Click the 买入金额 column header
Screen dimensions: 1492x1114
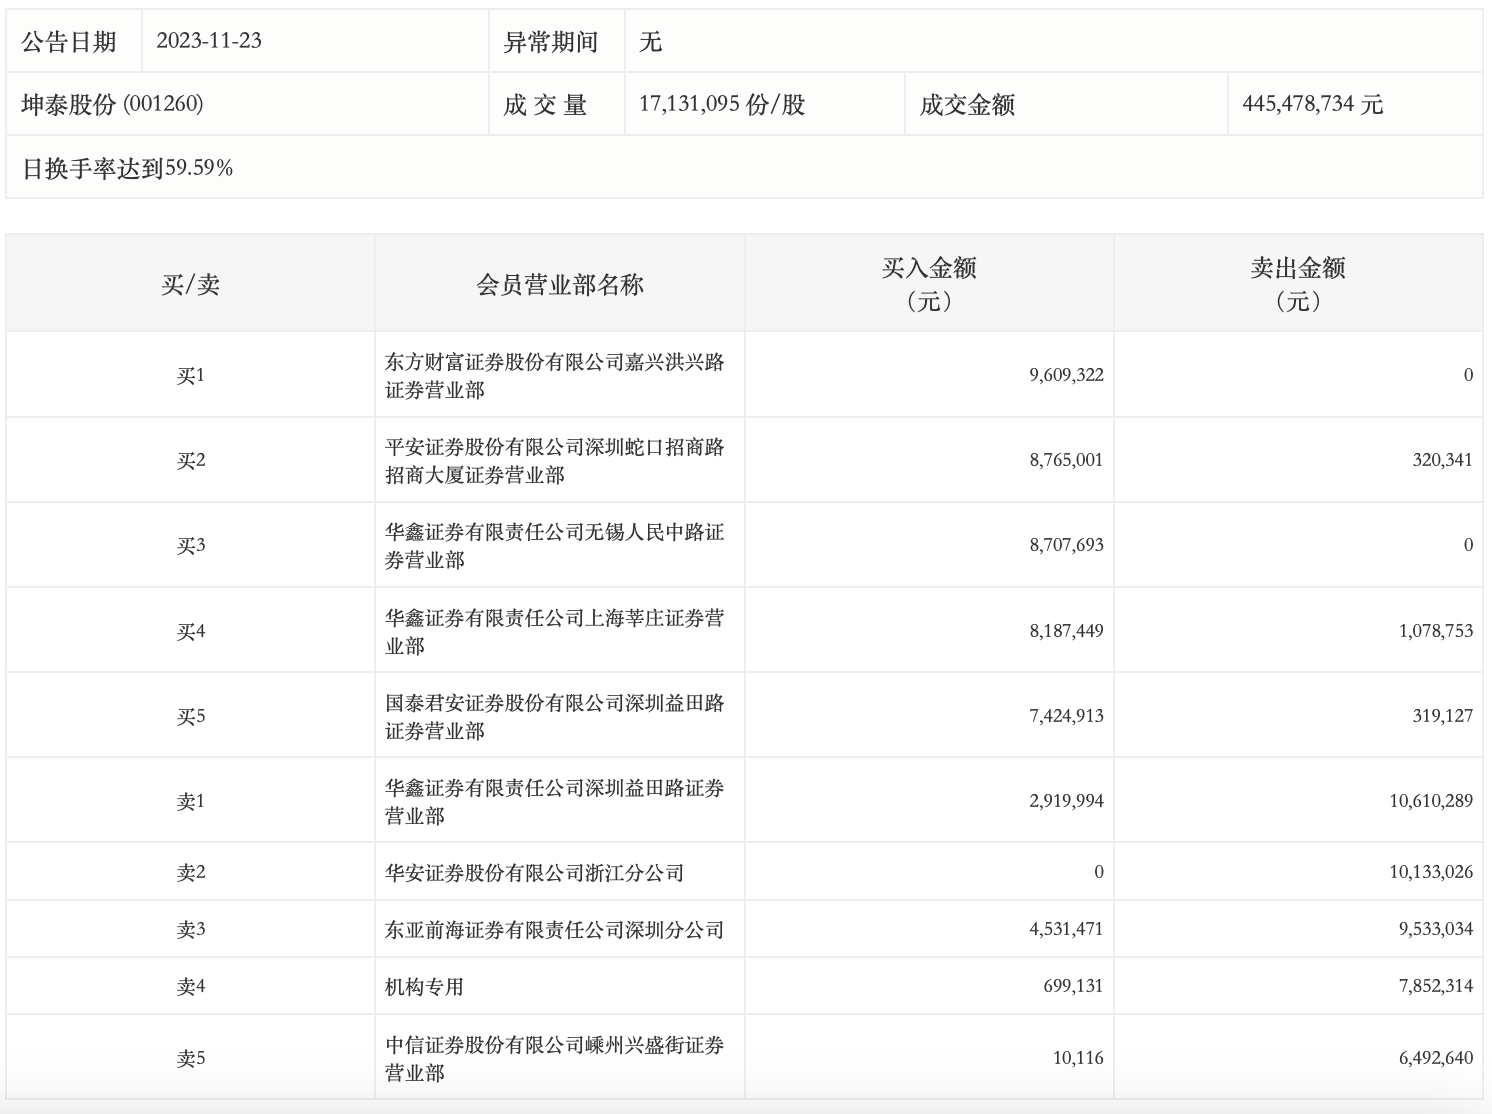pos(928,283)
